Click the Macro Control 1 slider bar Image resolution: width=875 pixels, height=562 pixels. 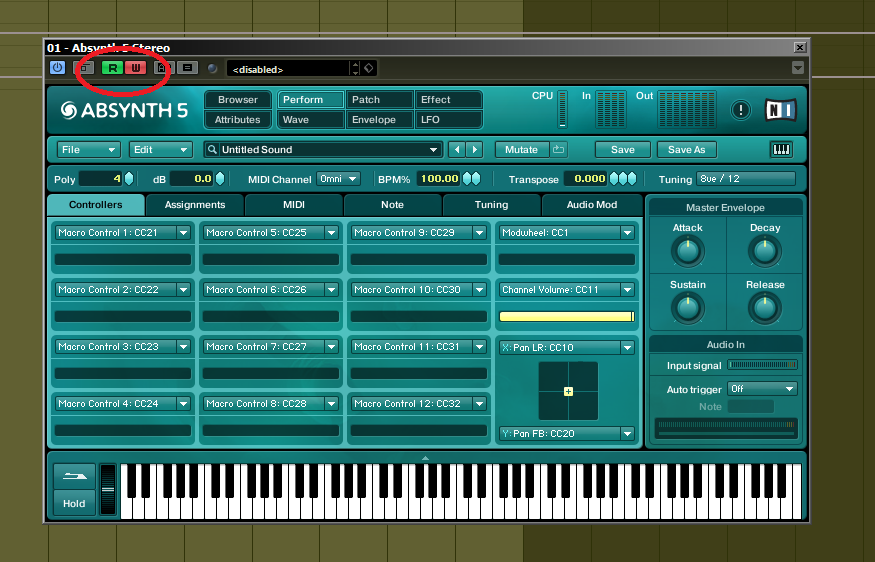pyautogui.click(x=123, y=260)
